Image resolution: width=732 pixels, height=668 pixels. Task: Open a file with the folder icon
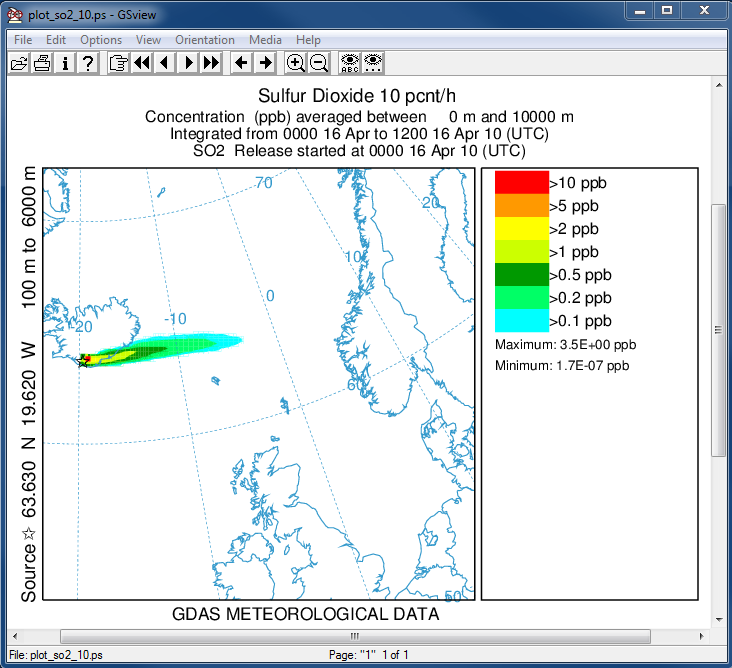click(x=19, y=63)
